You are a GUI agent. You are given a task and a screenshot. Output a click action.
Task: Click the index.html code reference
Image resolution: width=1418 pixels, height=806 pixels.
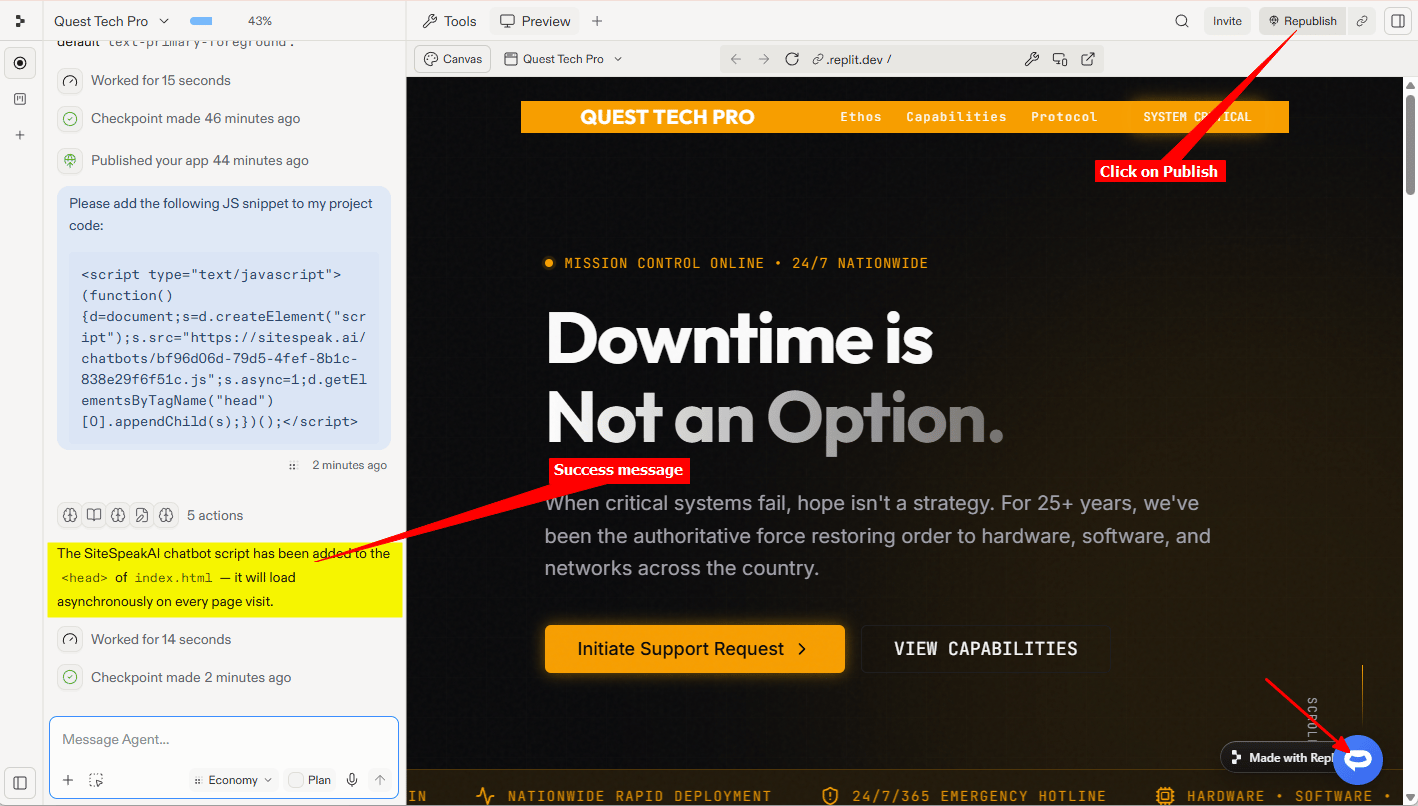174,577
